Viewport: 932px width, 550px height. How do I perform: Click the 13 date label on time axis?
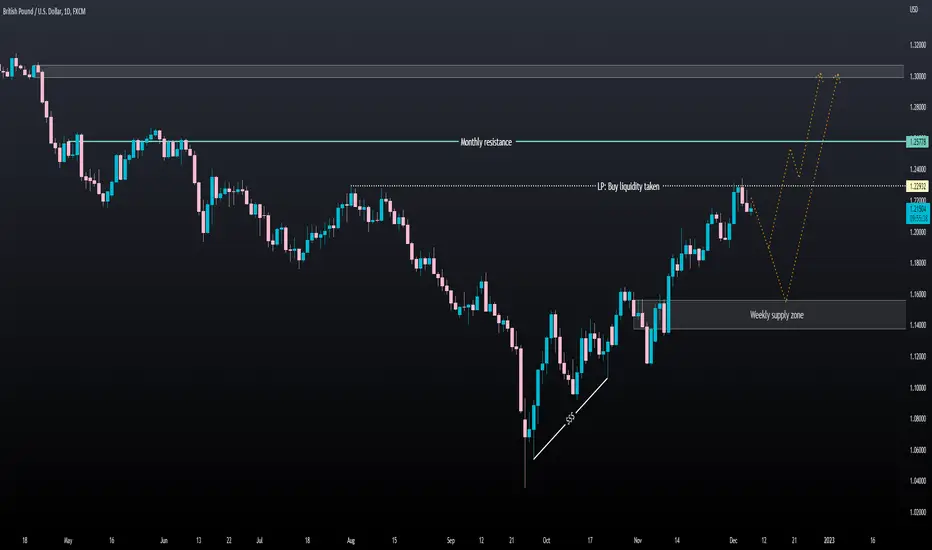199,540
